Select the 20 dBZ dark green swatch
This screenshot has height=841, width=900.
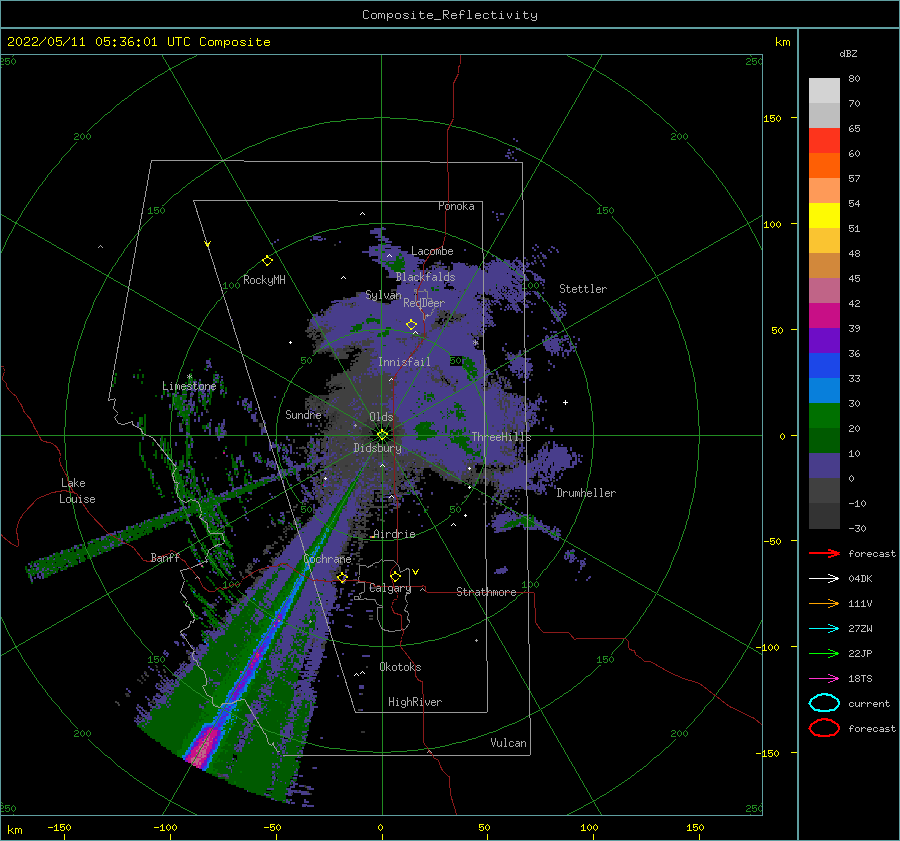click(824, 440)
